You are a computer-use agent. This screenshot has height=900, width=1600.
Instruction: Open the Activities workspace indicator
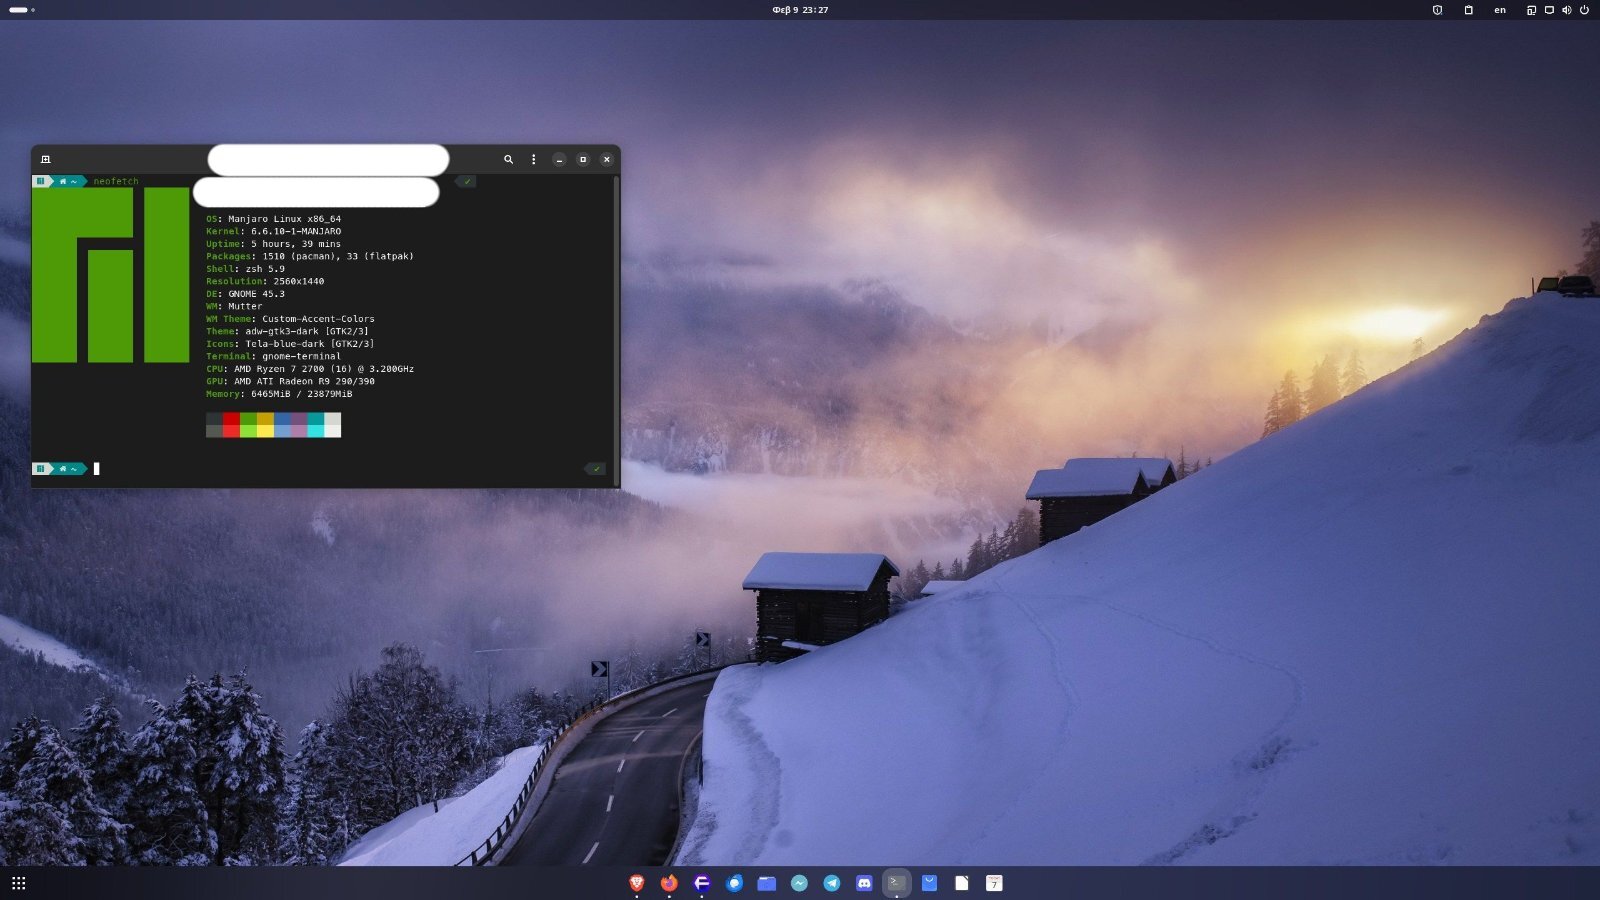click(x=22, y=10)
